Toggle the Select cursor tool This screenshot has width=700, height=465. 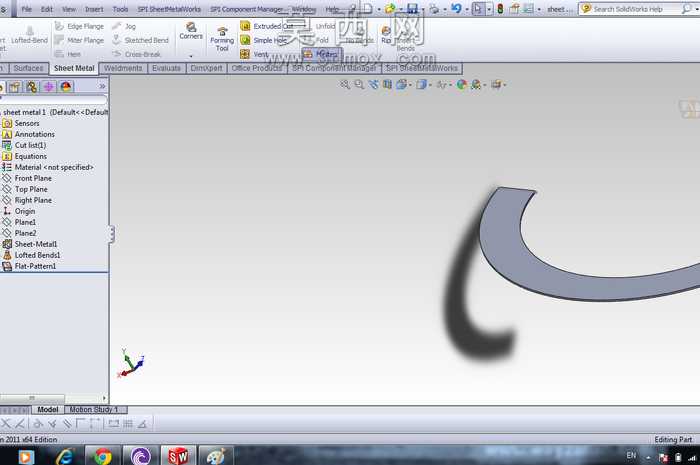[x=478, y=8]
